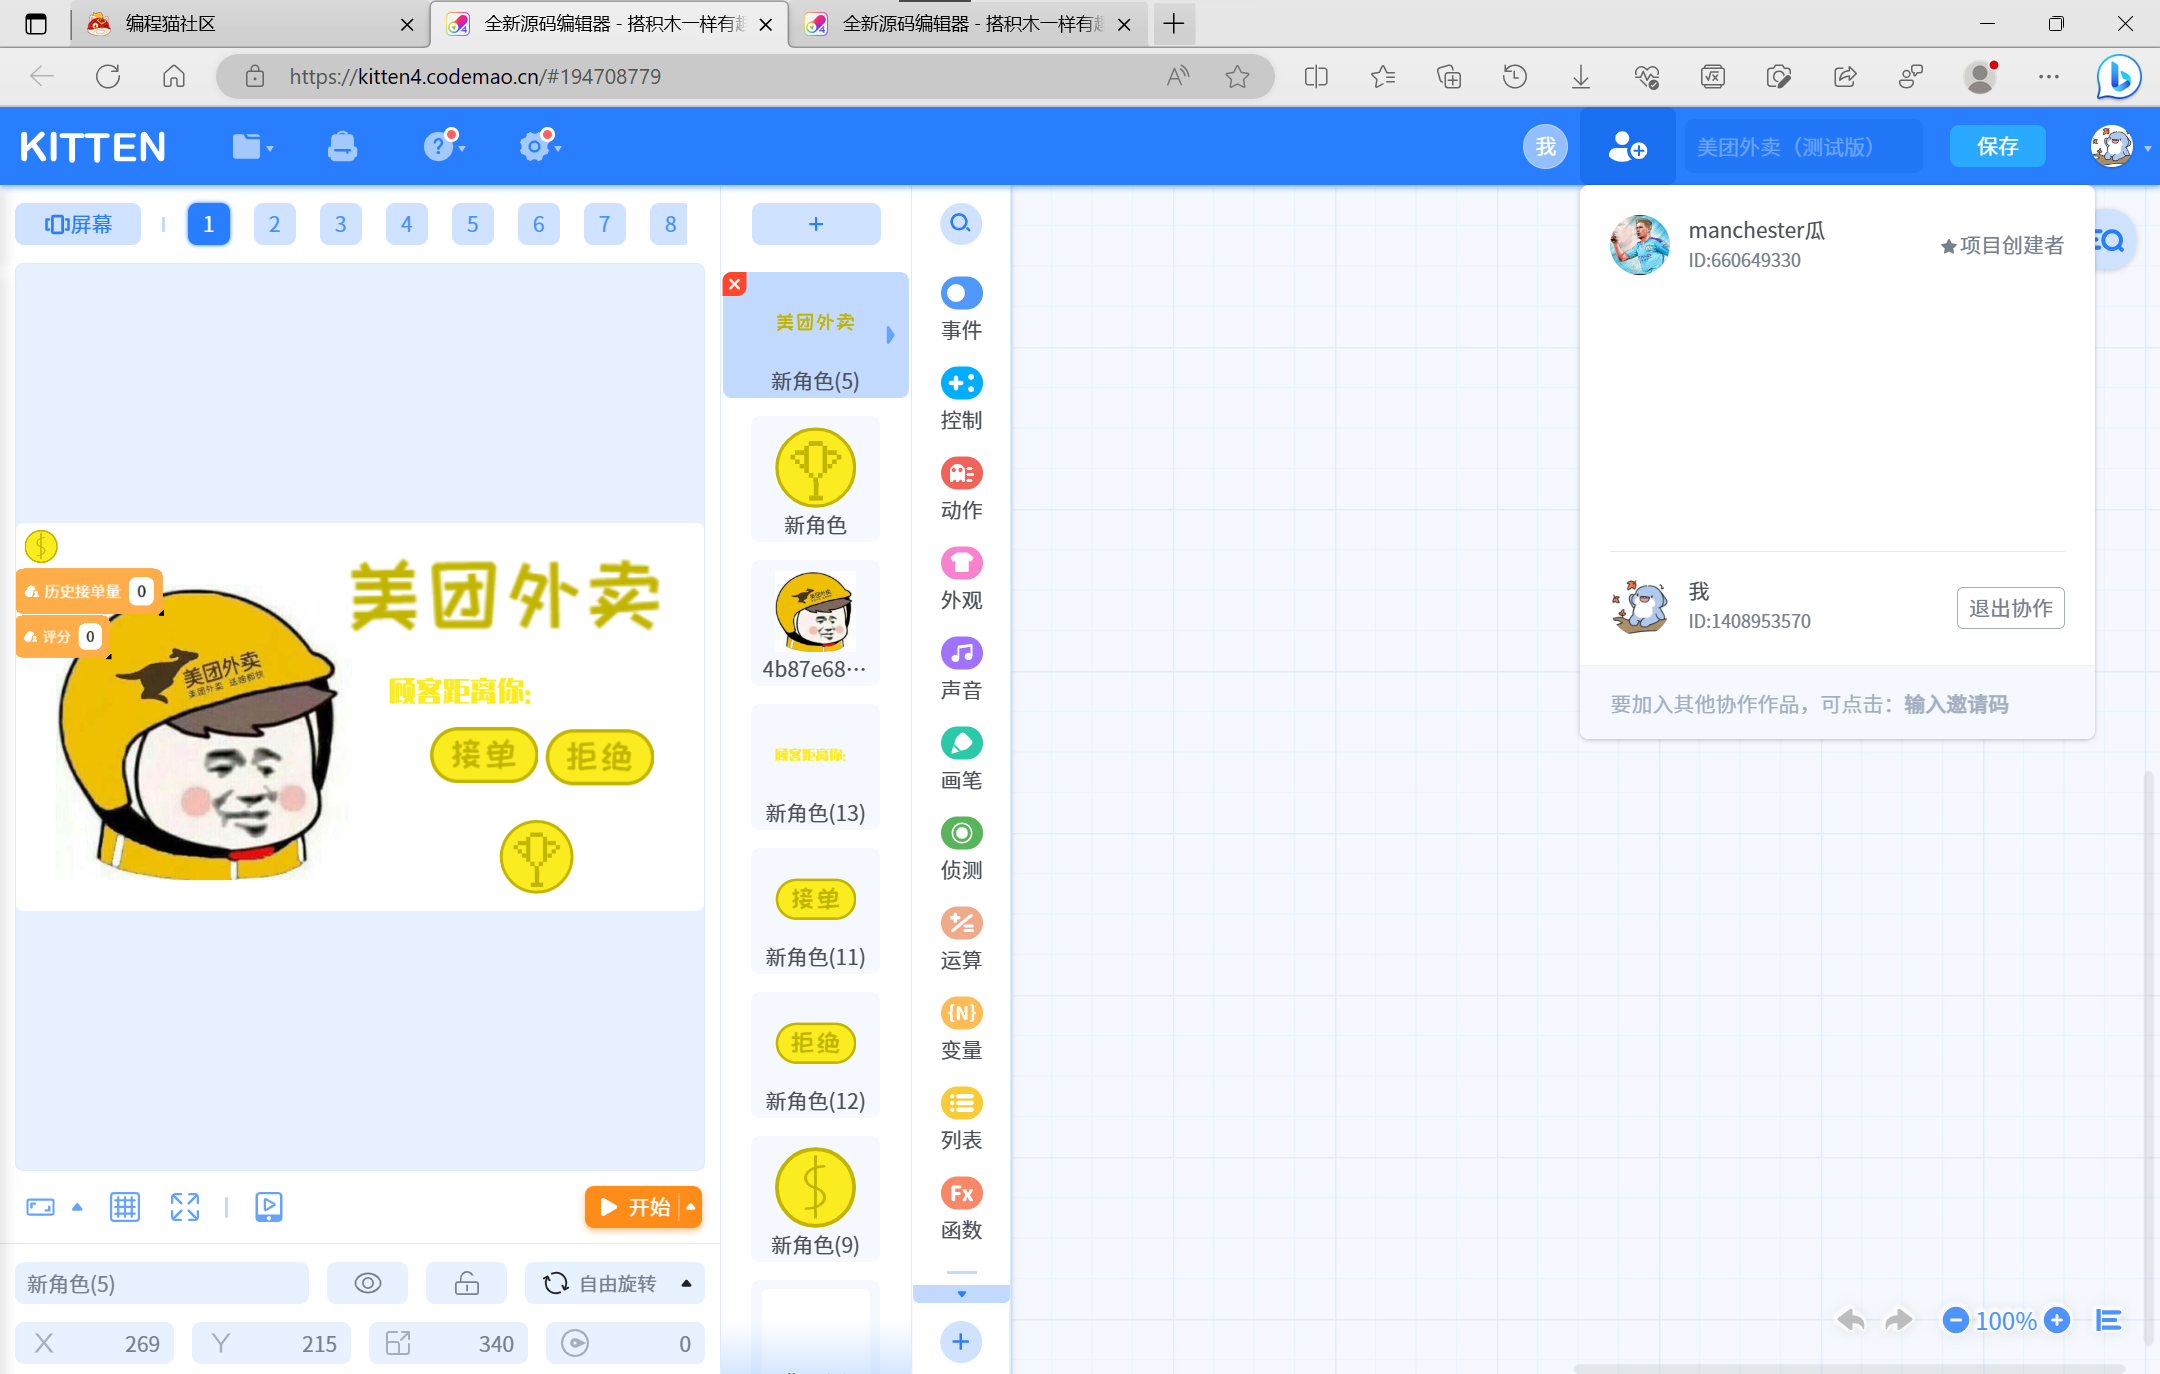The image size is (2160, 1374).
Task: Open the backpack icon in the header
Action: [x=342, y=147]
